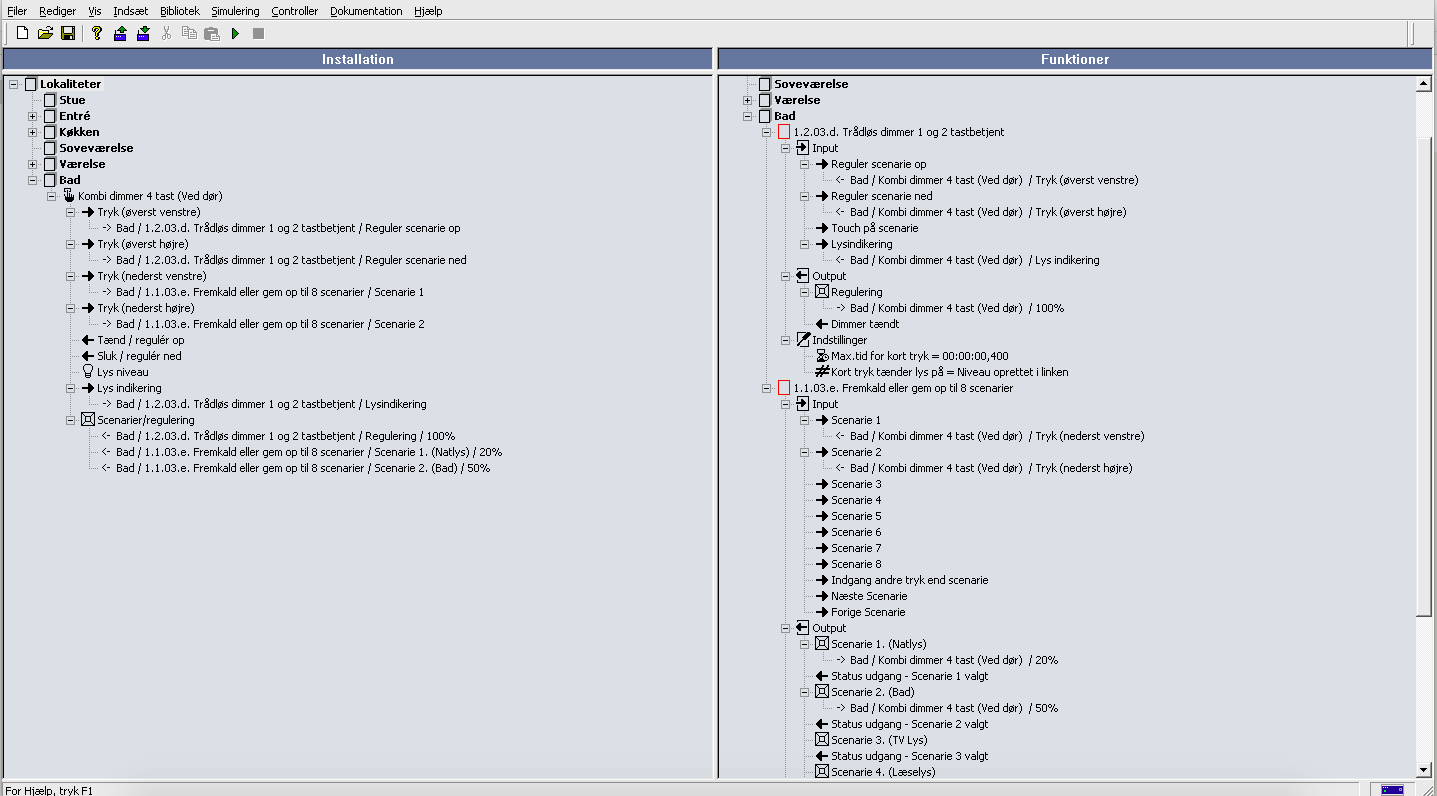
Task: Open the Bibliotek menu
Action: [x=180, y=11]
